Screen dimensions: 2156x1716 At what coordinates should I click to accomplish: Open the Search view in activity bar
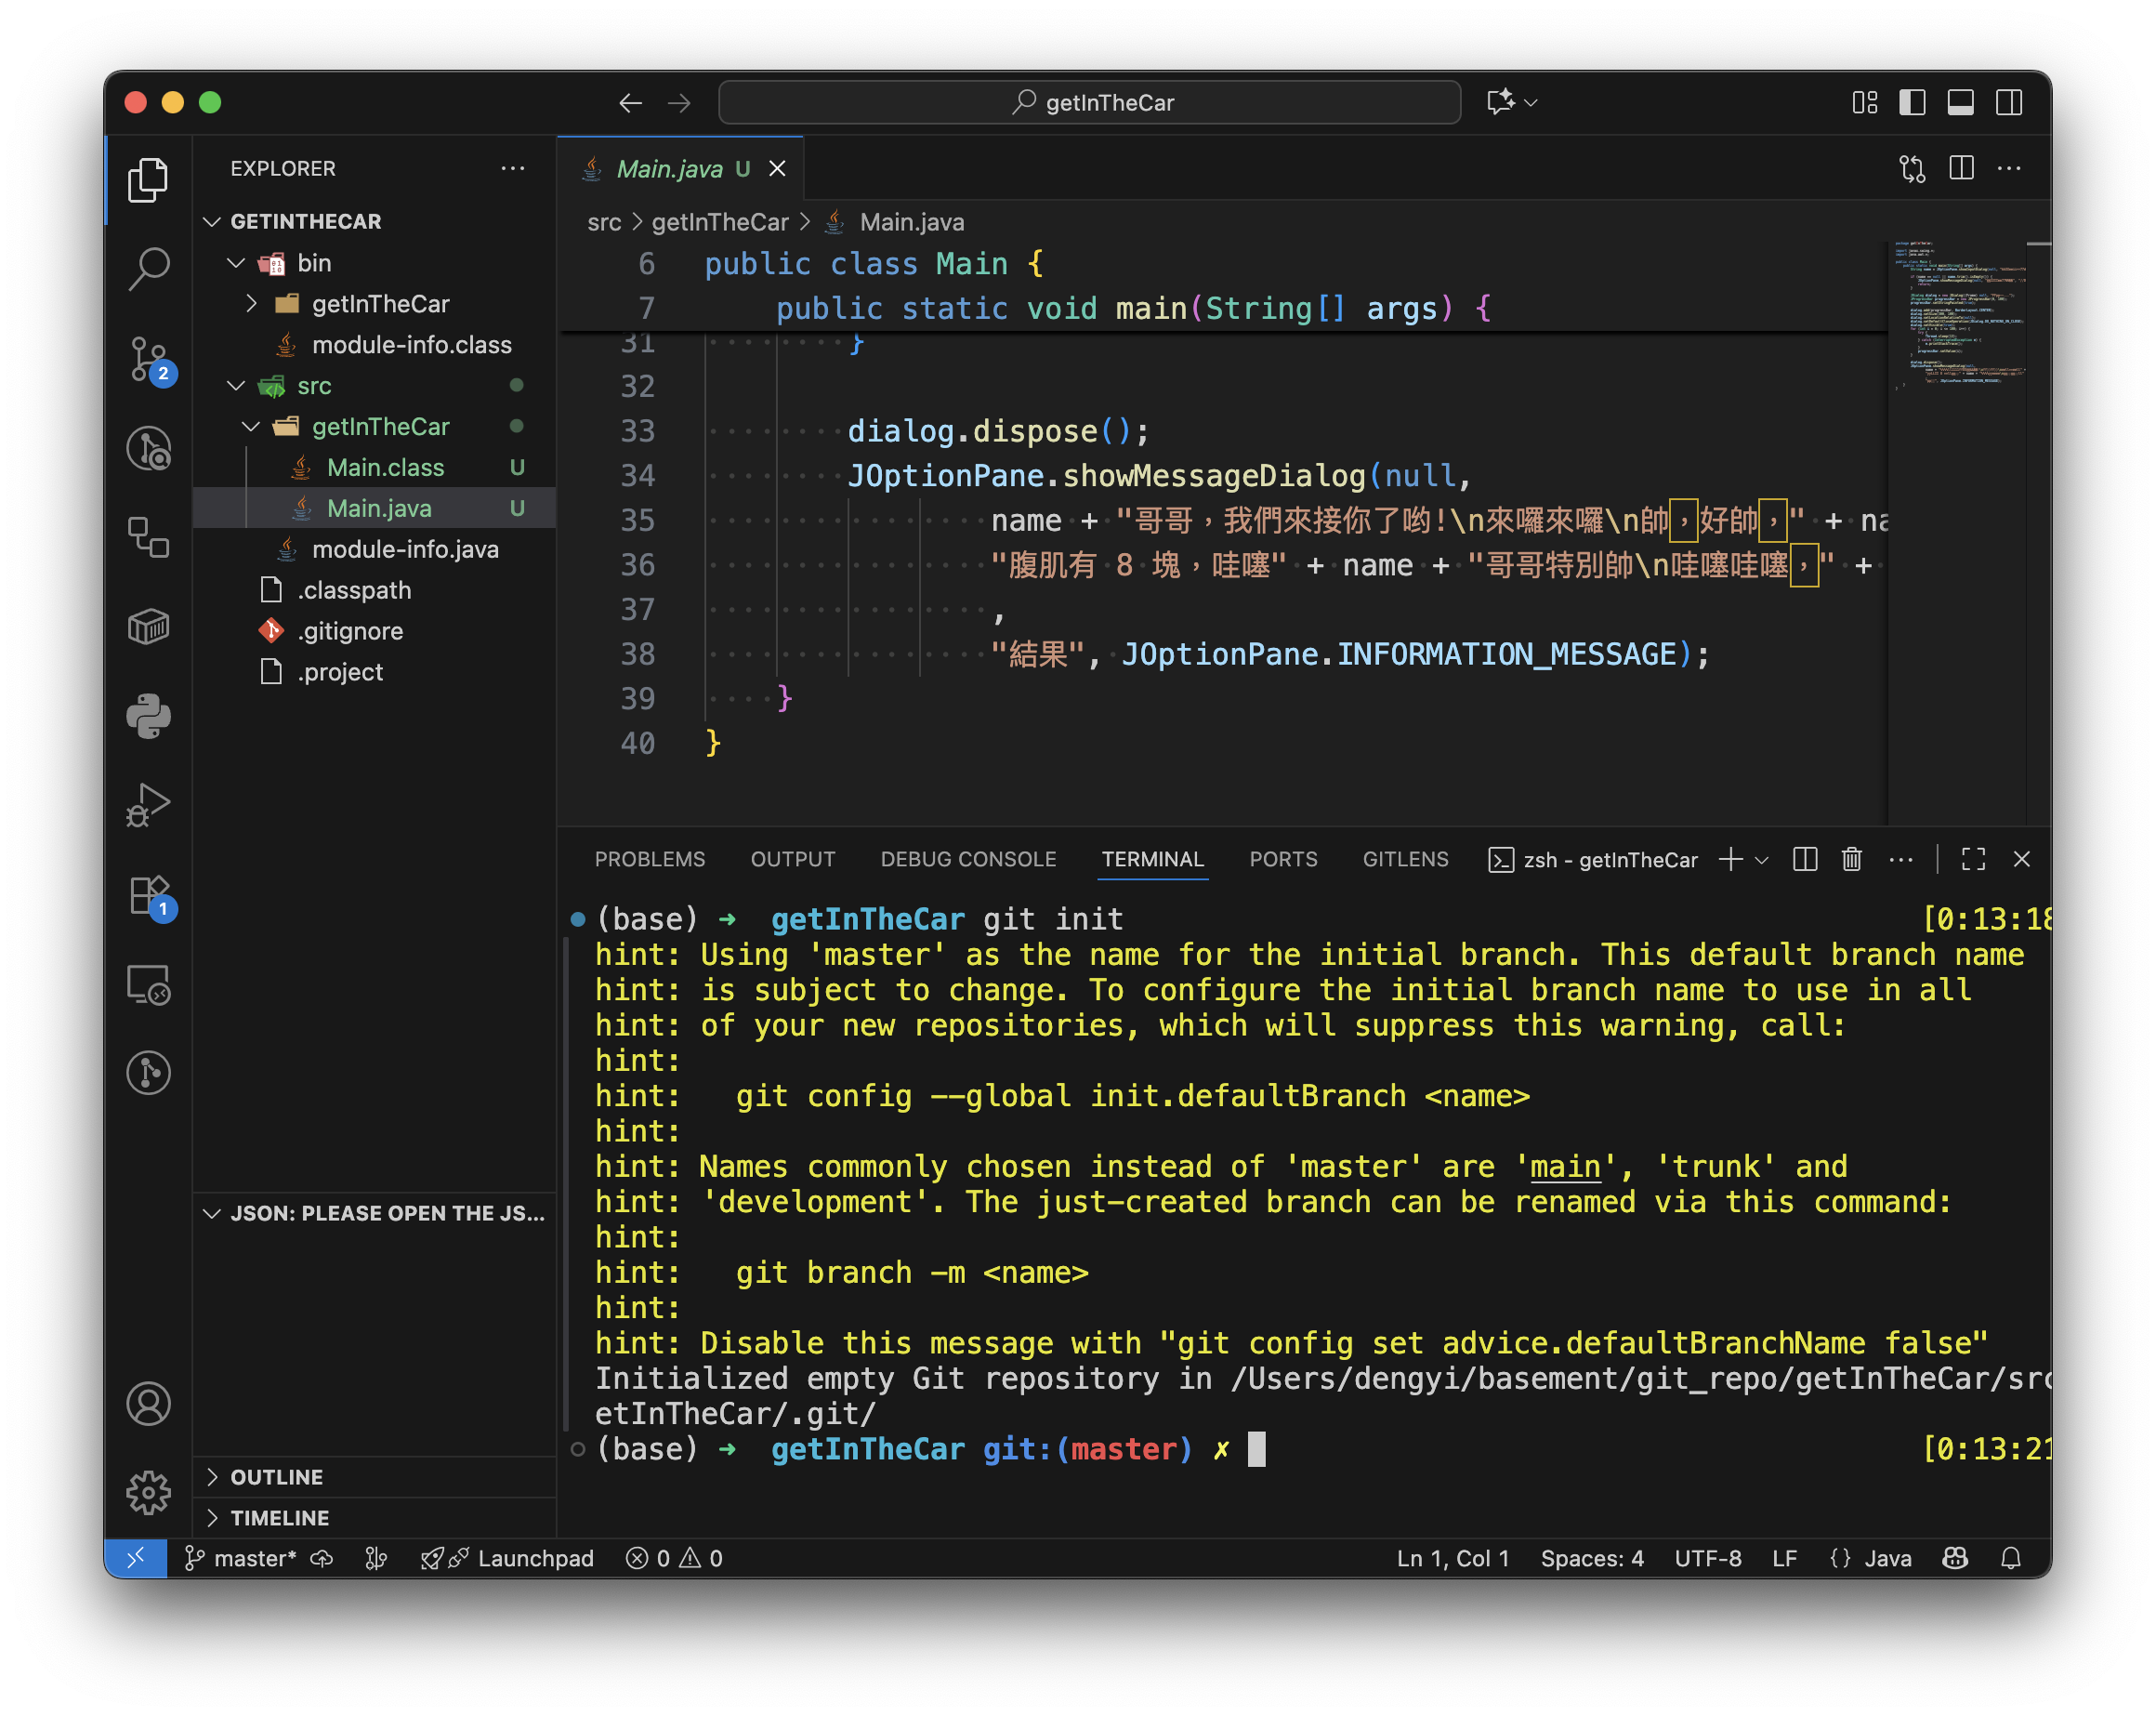coord(149,268)
